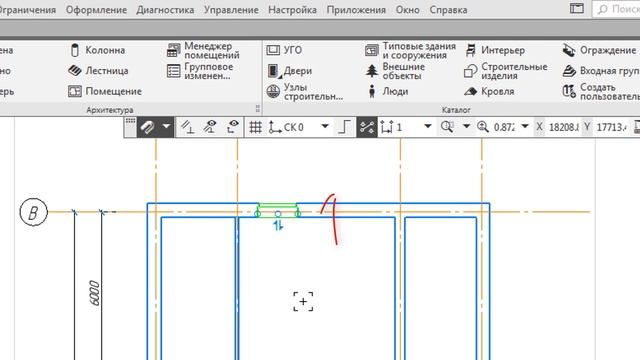Image resolution: width=640 pixels, height=360 pixels.
Task: Open Внешние объекты catalog
Action: pos(396,71)
